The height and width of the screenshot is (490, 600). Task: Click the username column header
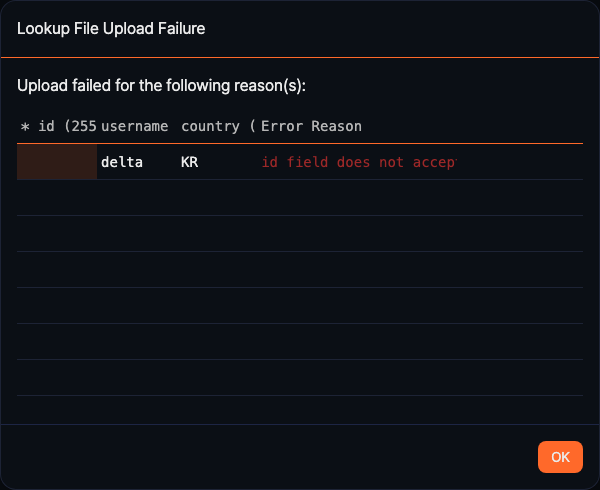(x=134, y=126)
